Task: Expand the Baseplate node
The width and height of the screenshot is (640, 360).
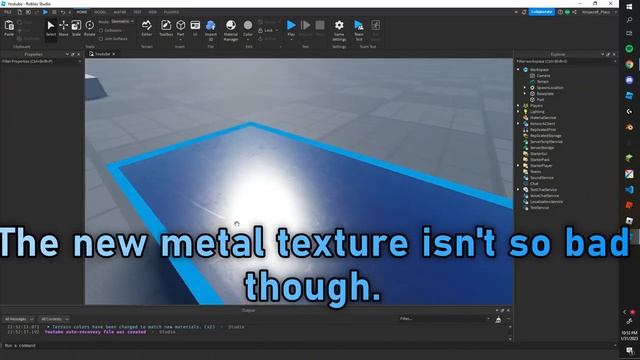Action: point(525,94)
